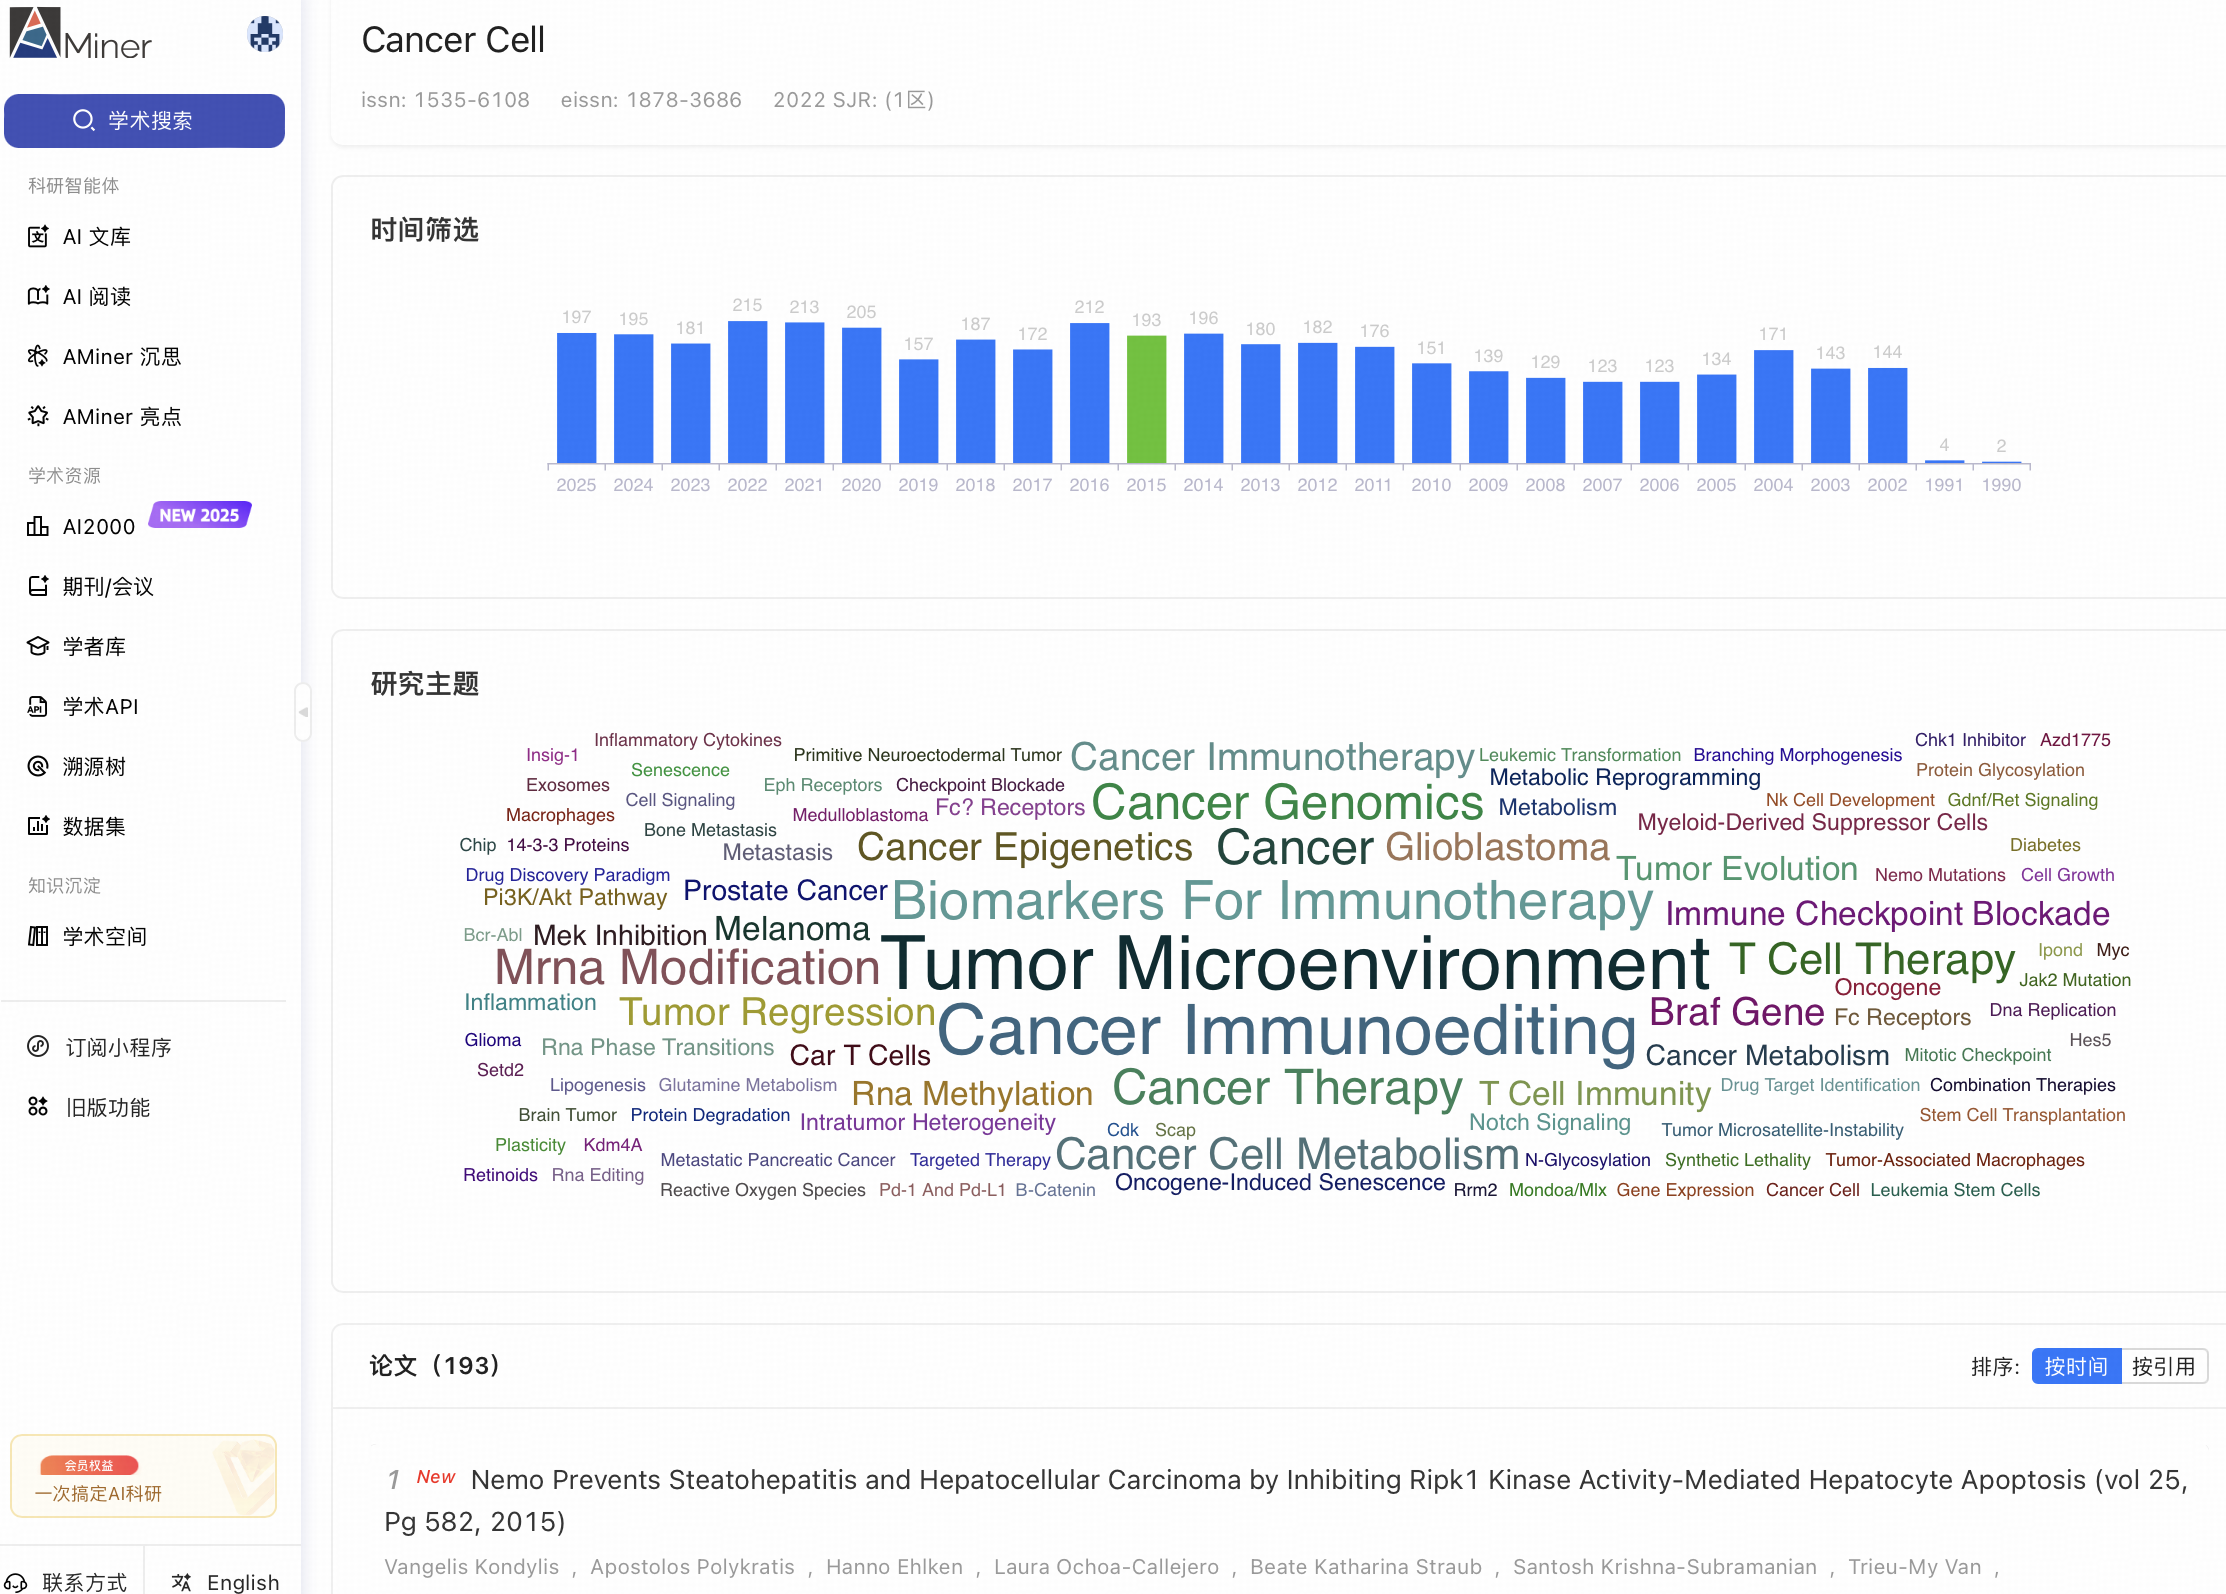Collapse the left sidebar handle
2226x1594 pixels.
tap(303, 712)
